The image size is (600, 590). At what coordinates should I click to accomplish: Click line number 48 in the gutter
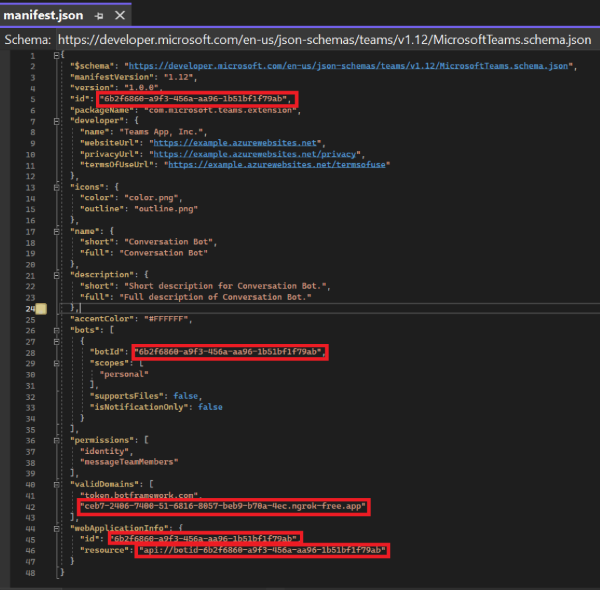(30, 573)
